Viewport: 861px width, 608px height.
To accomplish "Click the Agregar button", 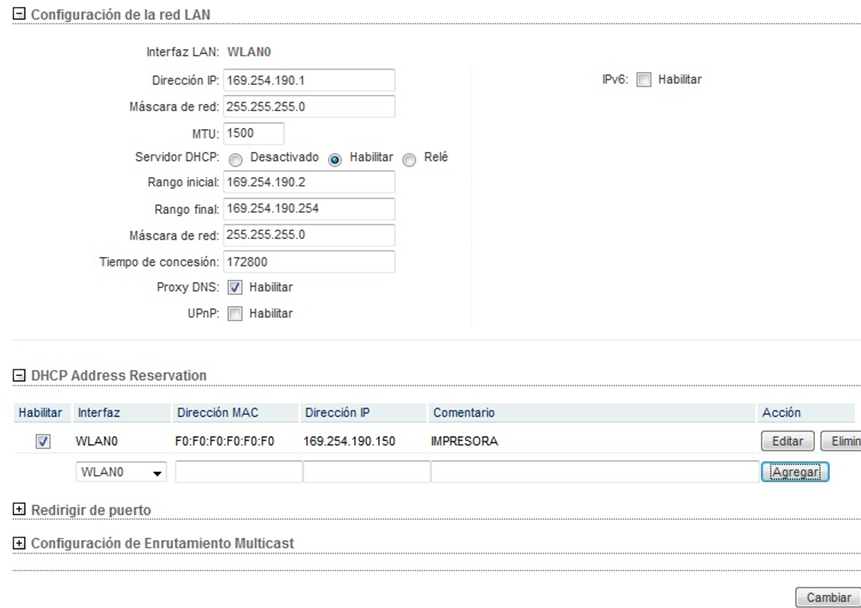I will (795, 472).
